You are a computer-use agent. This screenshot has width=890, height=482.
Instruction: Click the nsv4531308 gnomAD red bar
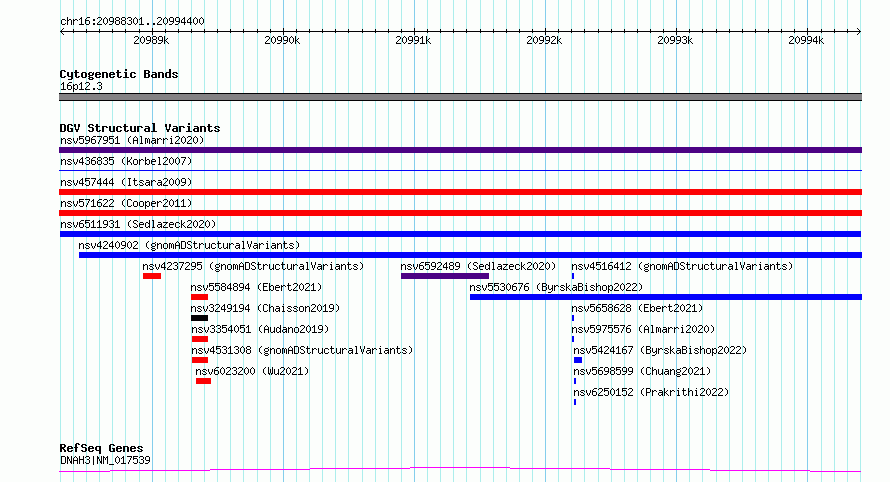click(x=200, y=360)
